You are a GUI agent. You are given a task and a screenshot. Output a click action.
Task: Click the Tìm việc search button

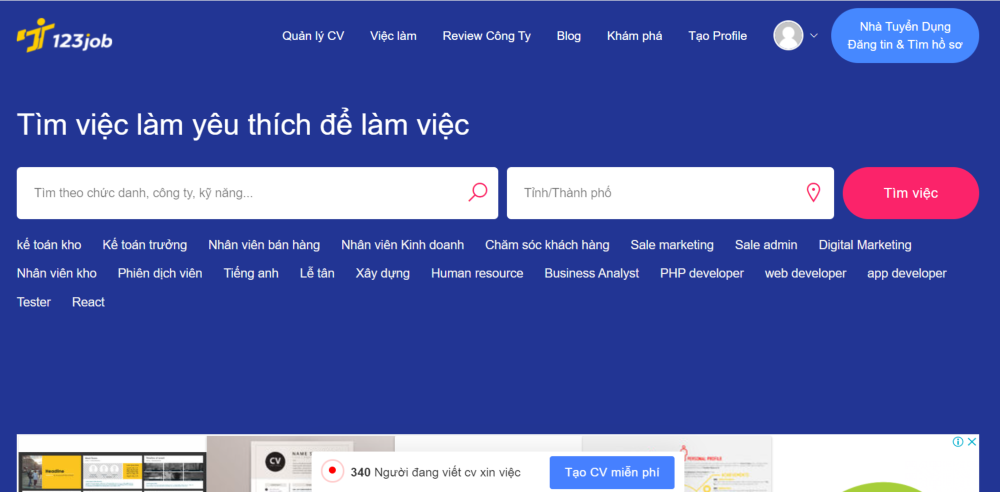click(911, 193)
